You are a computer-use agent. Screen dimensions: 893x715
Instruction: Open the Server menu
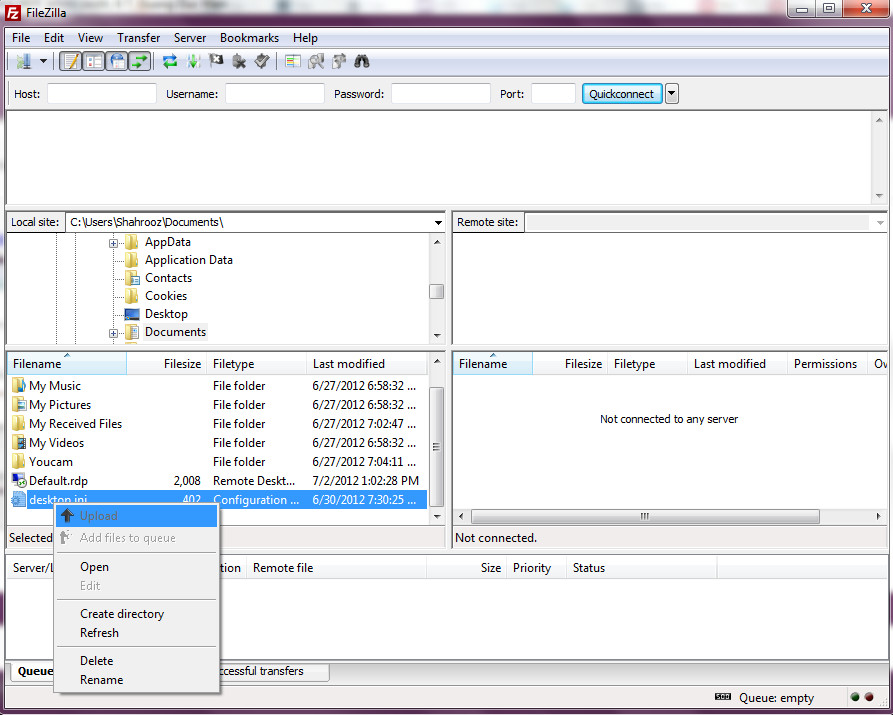tap(190, 38)
